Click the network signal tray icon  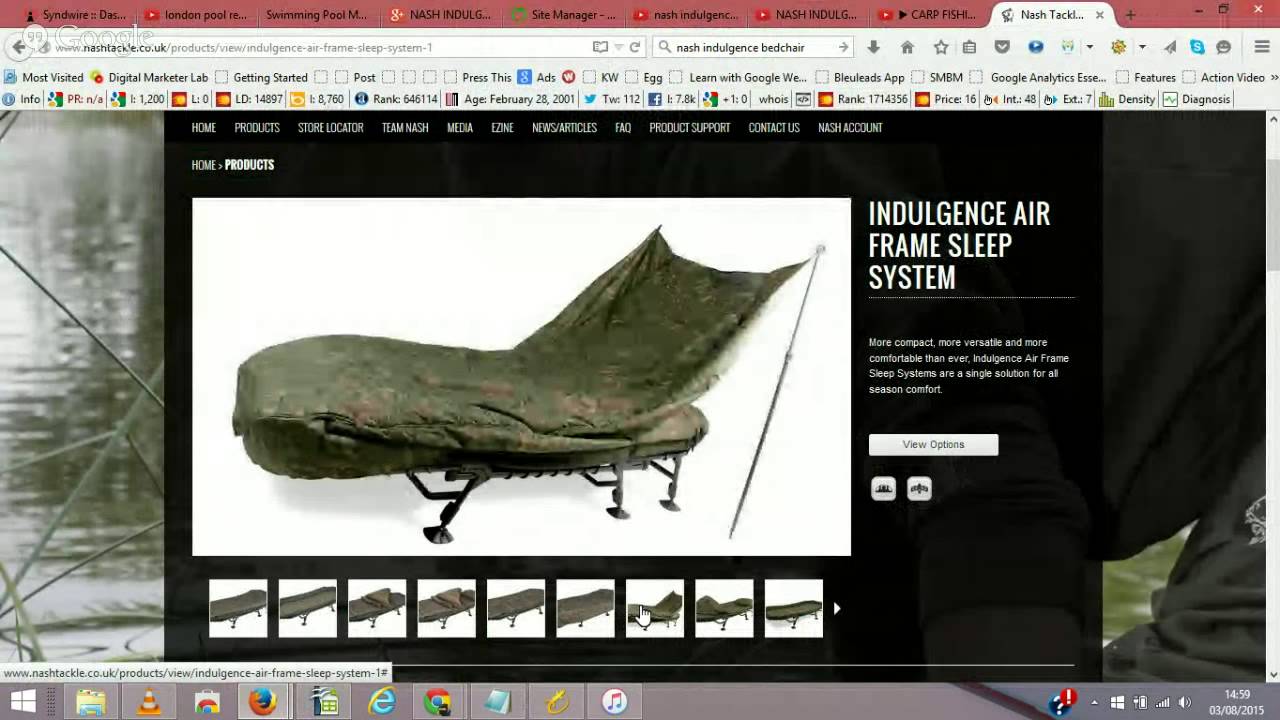tap(1162, 702)
